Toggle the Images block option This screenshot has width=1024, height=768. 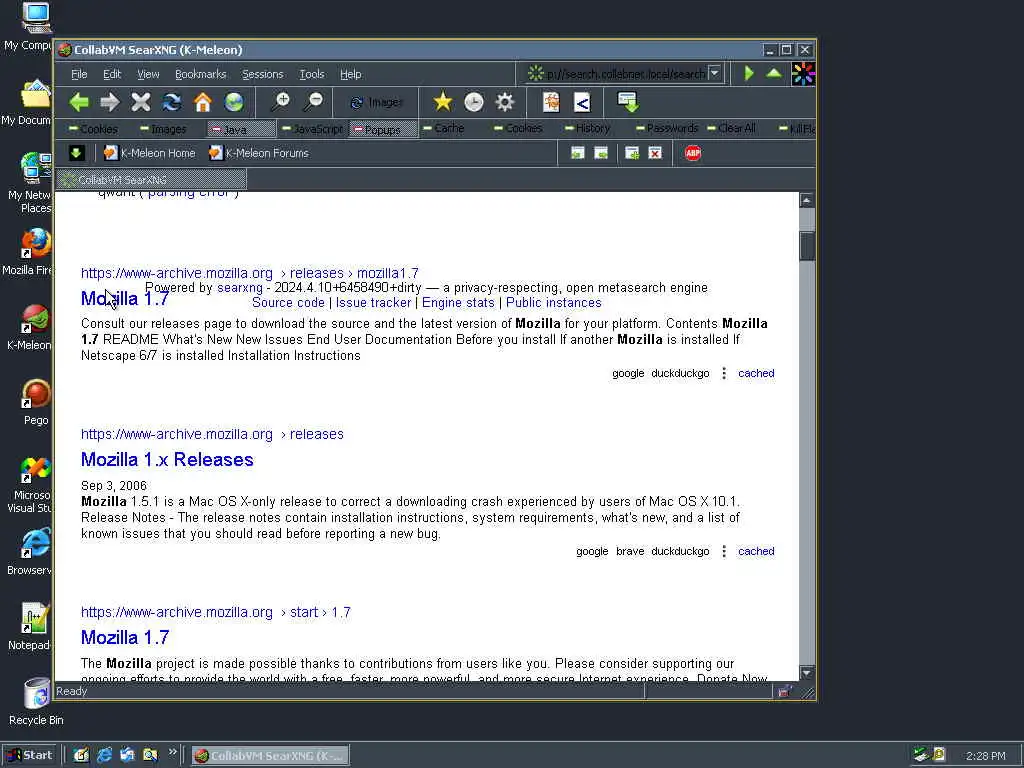[x=163, y=129]
